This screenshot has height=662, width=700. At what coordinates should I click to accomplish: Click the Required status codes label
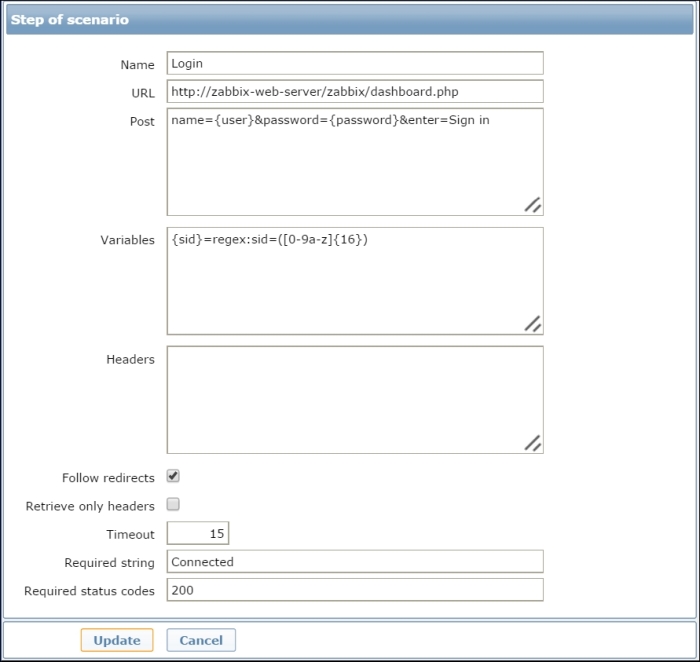tap(89, 591)
